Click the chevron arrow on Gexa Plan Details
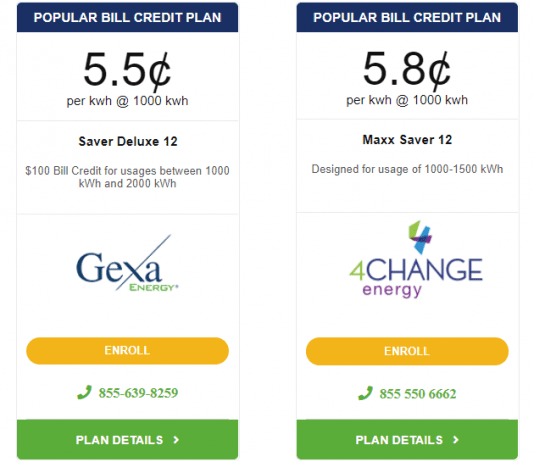 (176, 440)
